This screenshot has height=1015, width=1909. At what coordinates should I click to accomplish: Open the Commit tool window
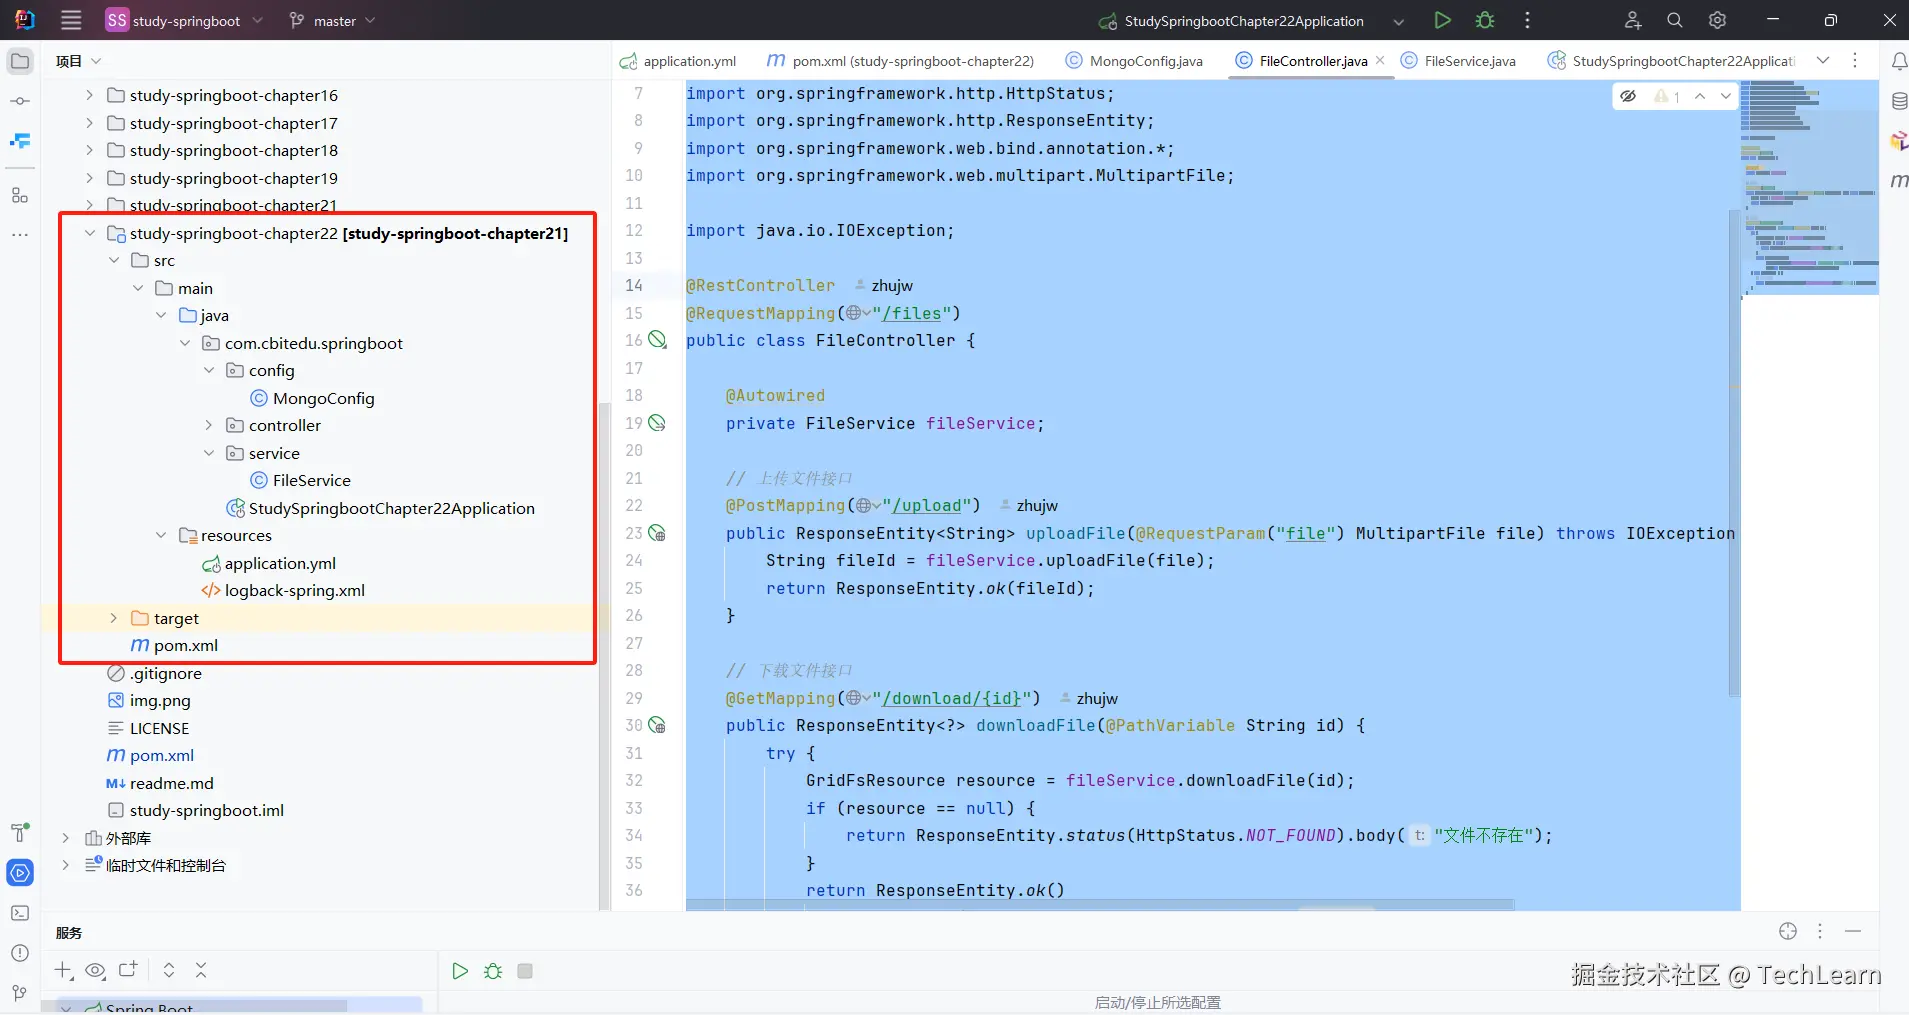(x=20, y=101)
